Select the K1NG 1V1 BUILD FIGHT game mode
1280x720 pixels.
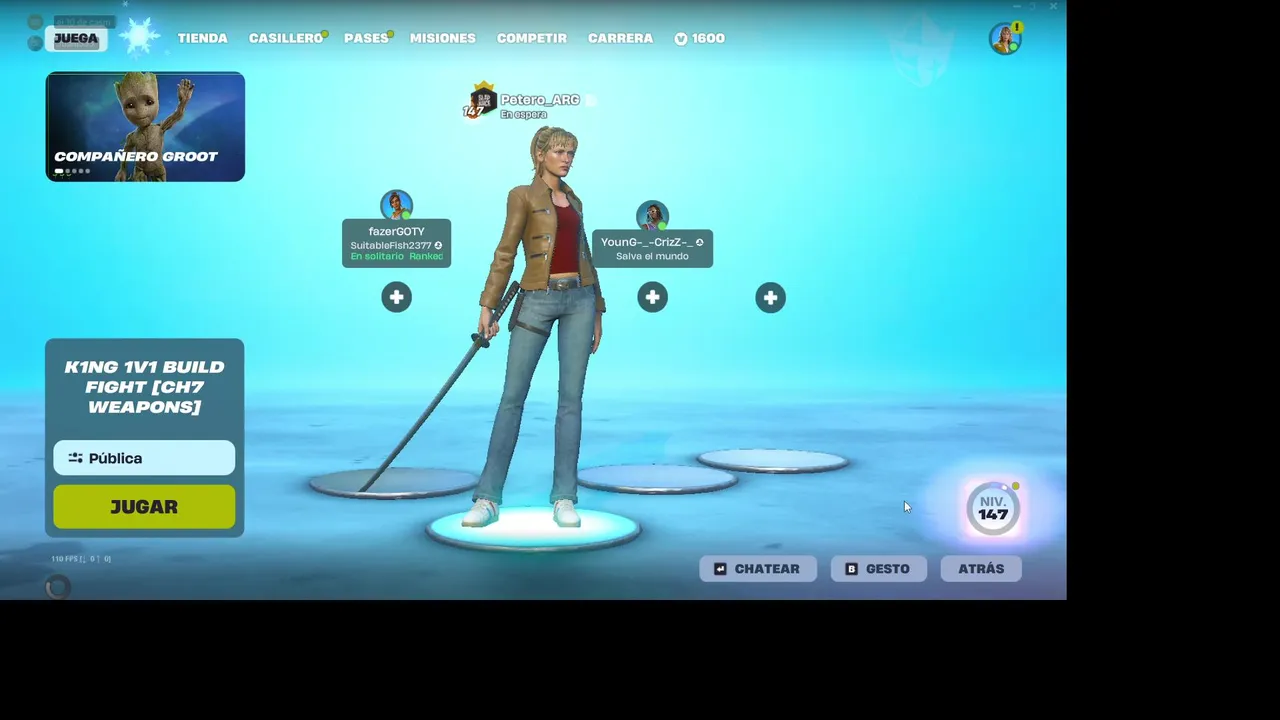(x=144, y=386)
